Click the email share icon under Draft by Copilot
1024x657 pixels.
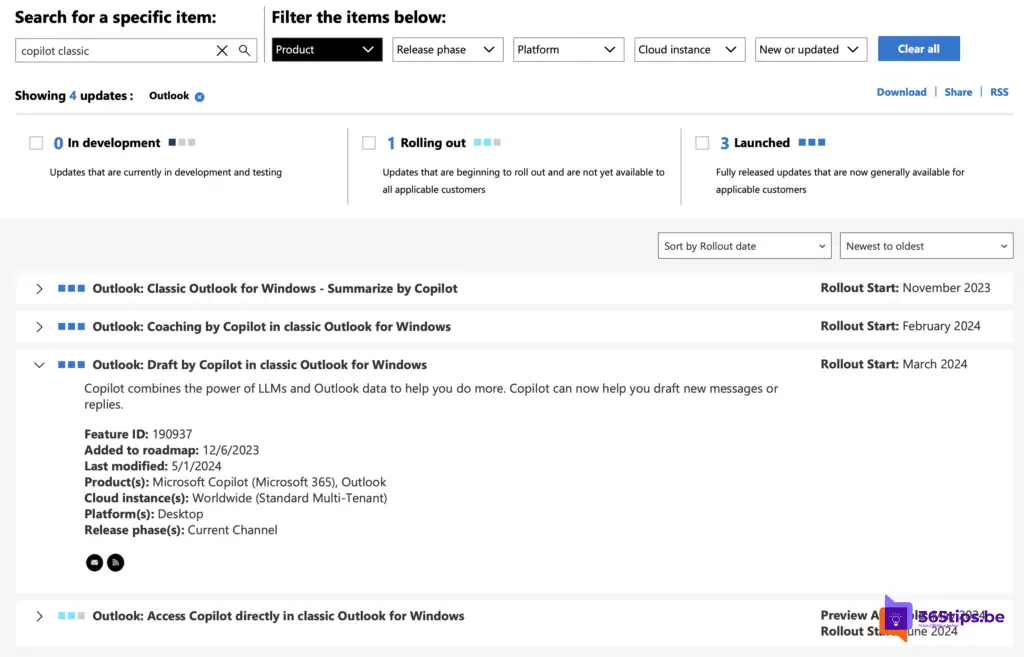[x=95, y=562]
